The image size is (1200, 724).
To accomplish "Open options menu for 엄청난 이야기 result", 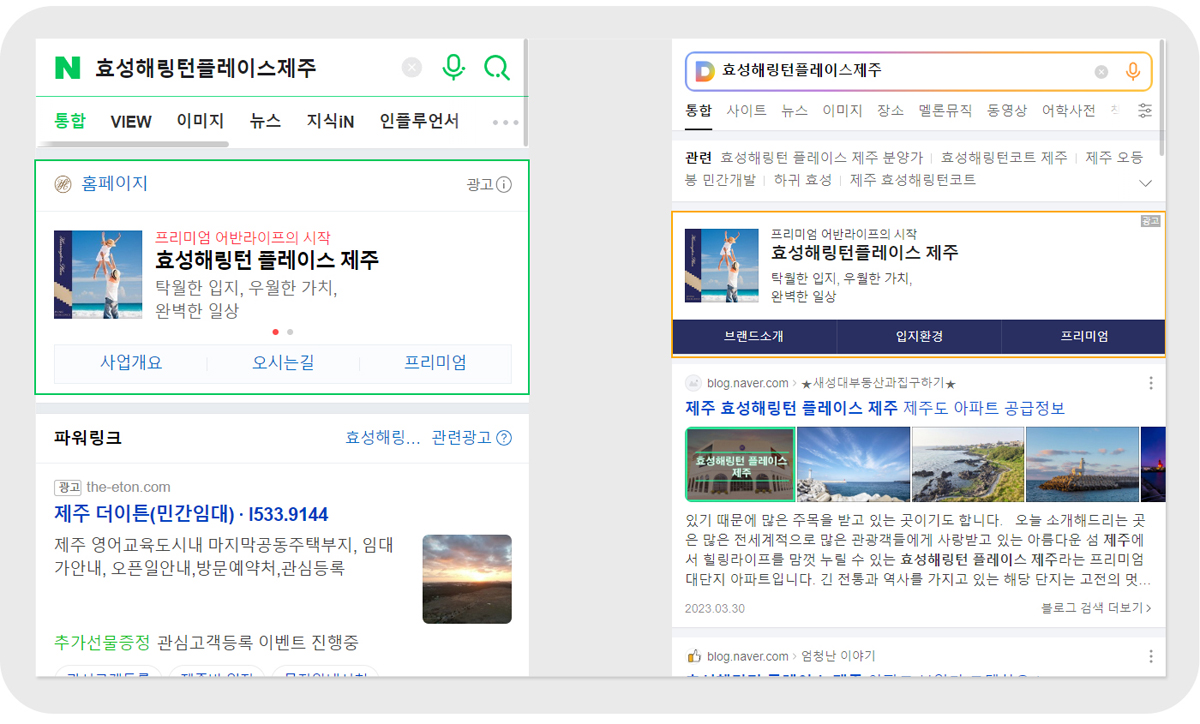I will [1151, 656].
